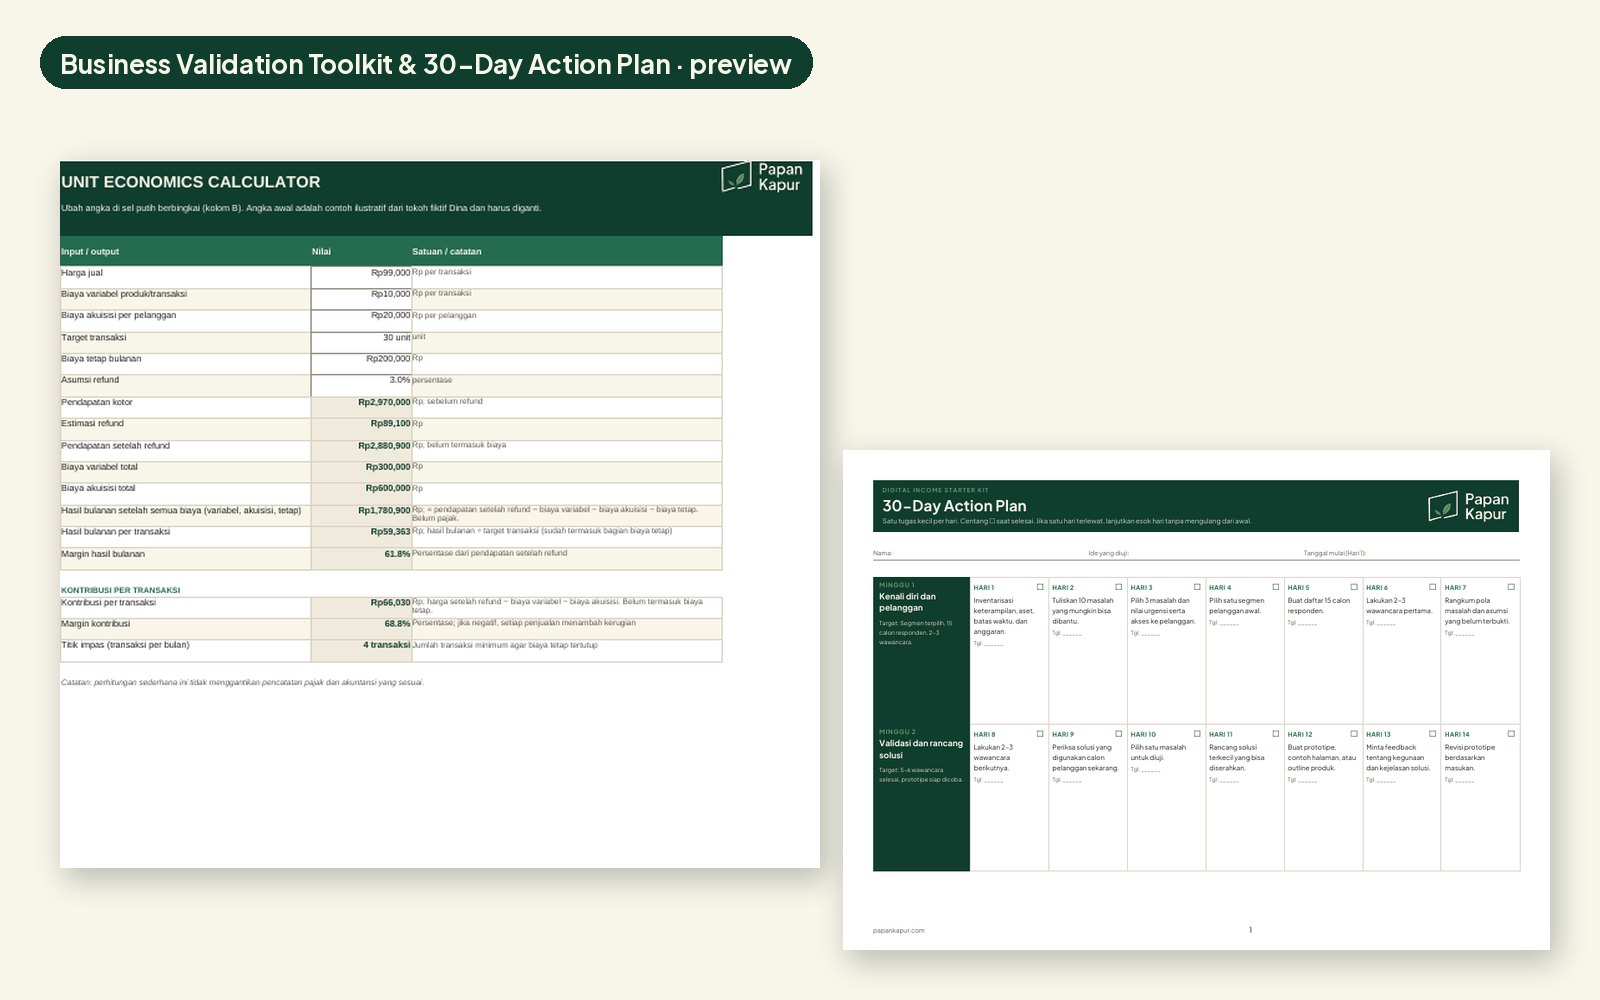Viewport: 1600px width, 1000px height.
Task: Click the 'UNIT ECONOMICS CALCULATOR' title
Action: [x=191, y=182]
